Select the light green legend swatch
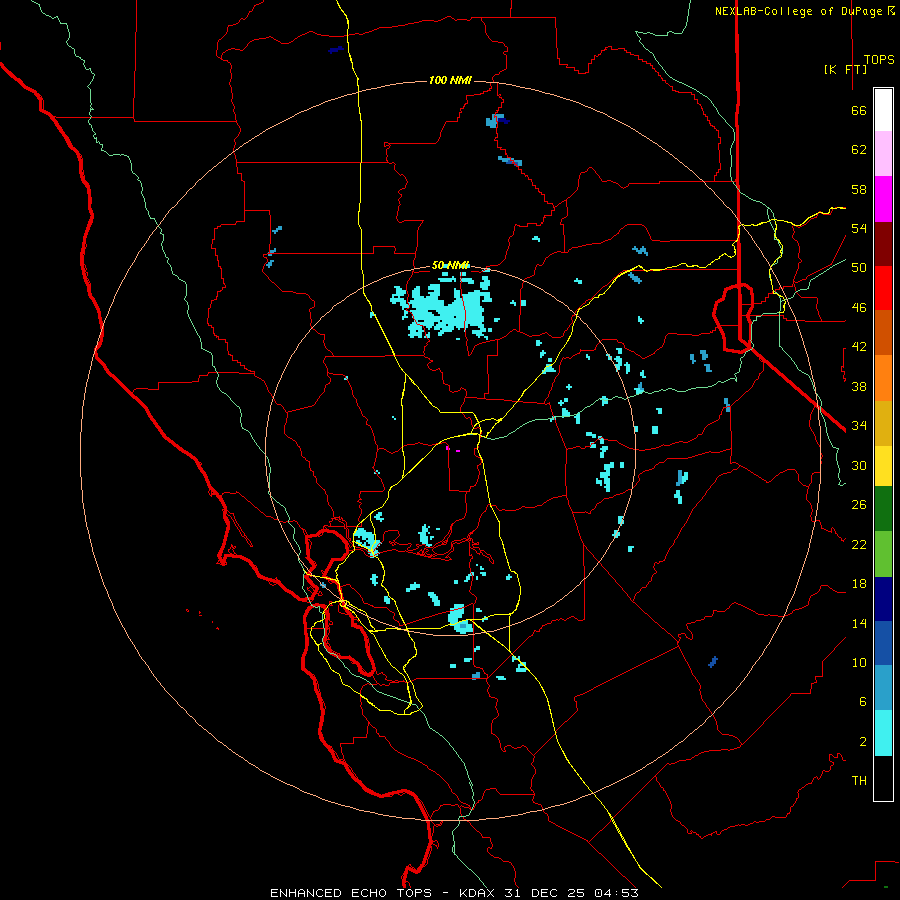 (x=883, y=554)
